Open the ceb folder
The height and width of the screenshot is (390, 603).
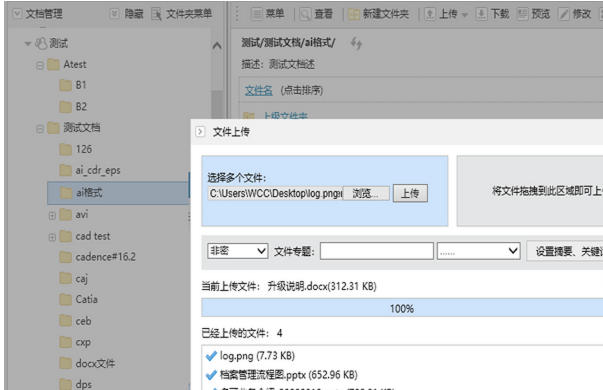(75, 320)
